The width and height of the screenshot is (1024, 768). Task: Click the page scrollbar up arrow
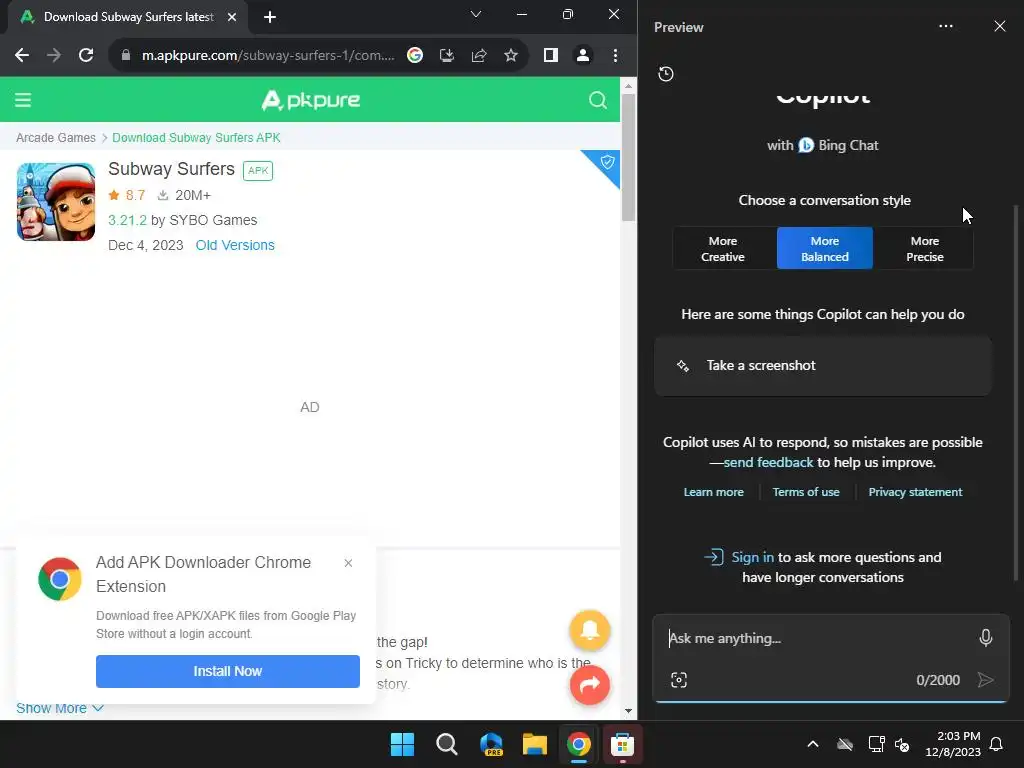[x=628, y=86]
